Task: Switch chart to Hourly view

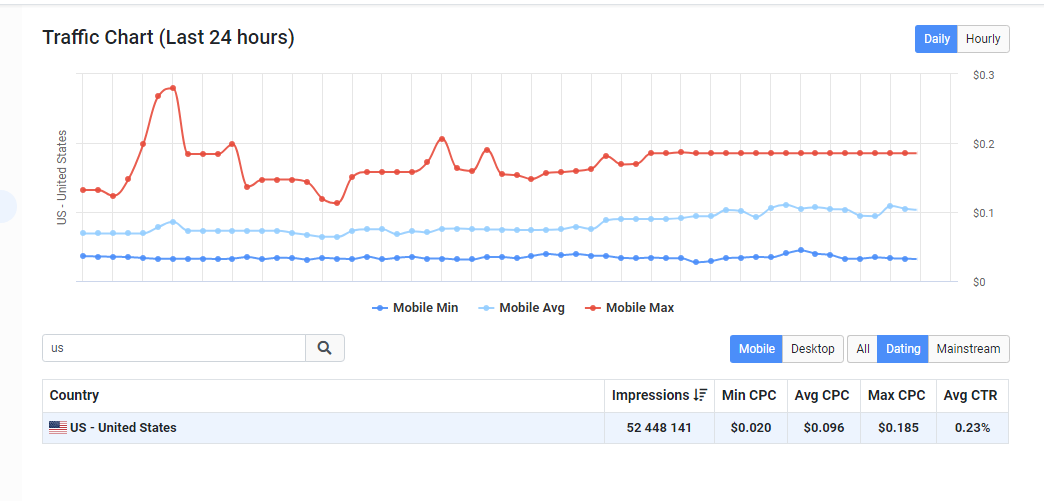Action: pyautogui.click(x=983, y=39)
